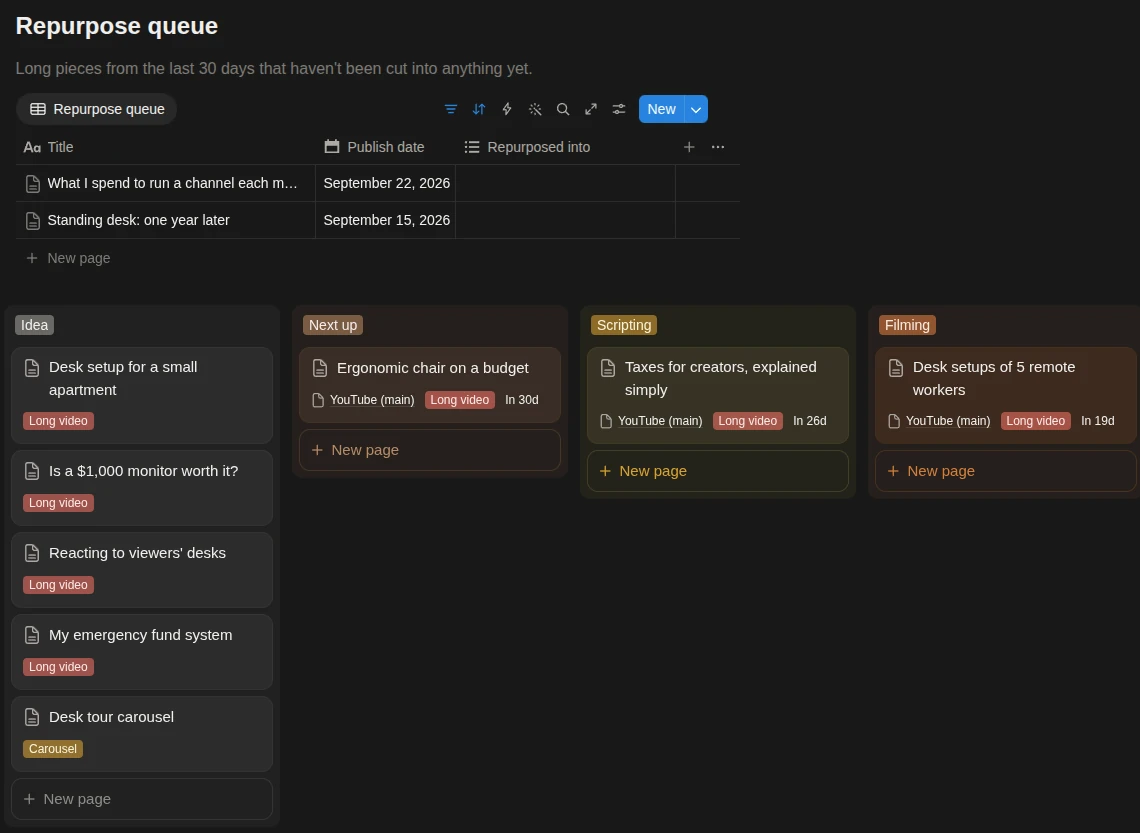Click page icon of What I spend row

(33, 184)
